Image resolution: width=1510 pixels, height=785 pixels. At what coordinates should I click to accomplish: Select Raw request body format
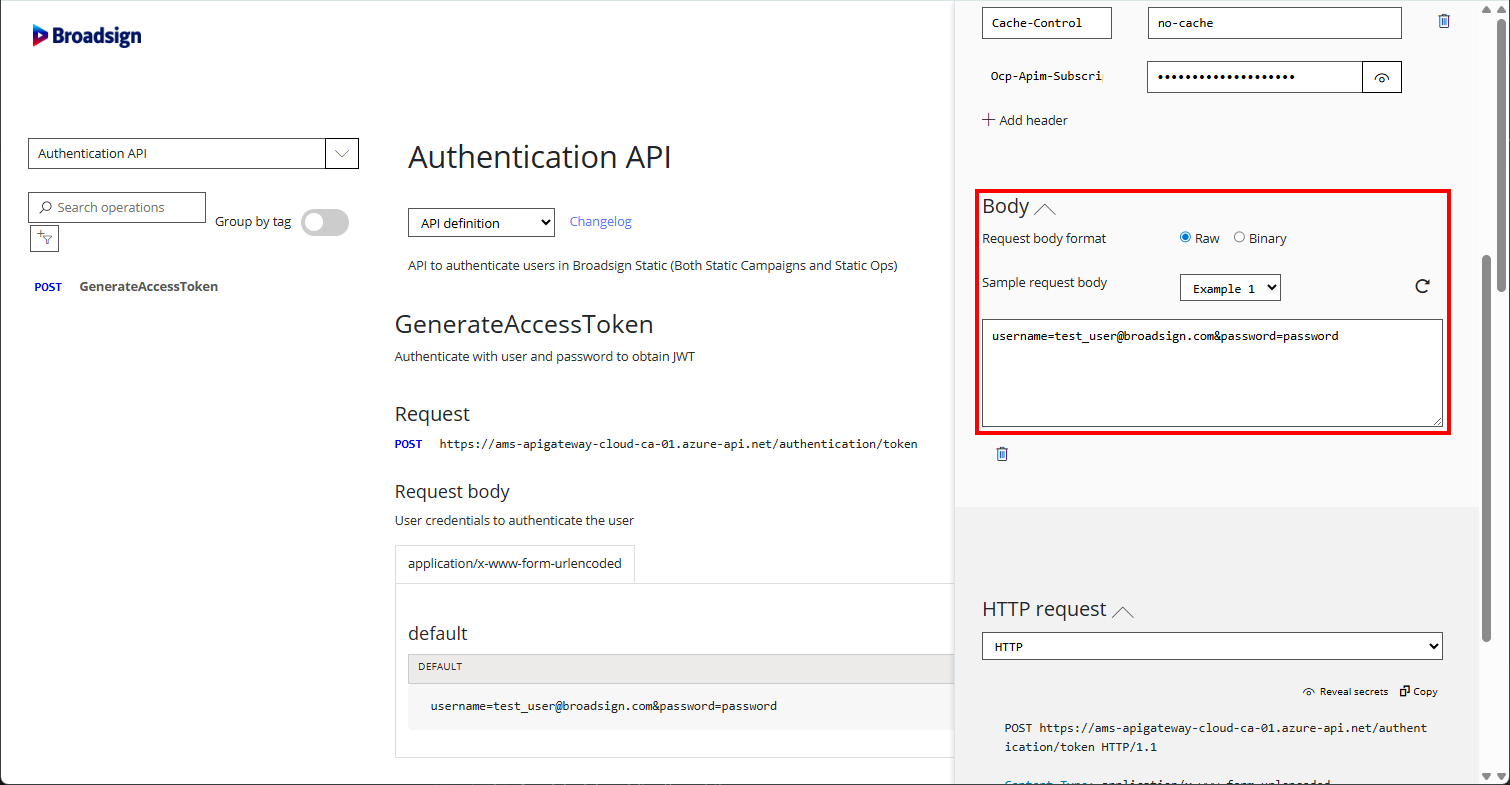[1186, 238]
